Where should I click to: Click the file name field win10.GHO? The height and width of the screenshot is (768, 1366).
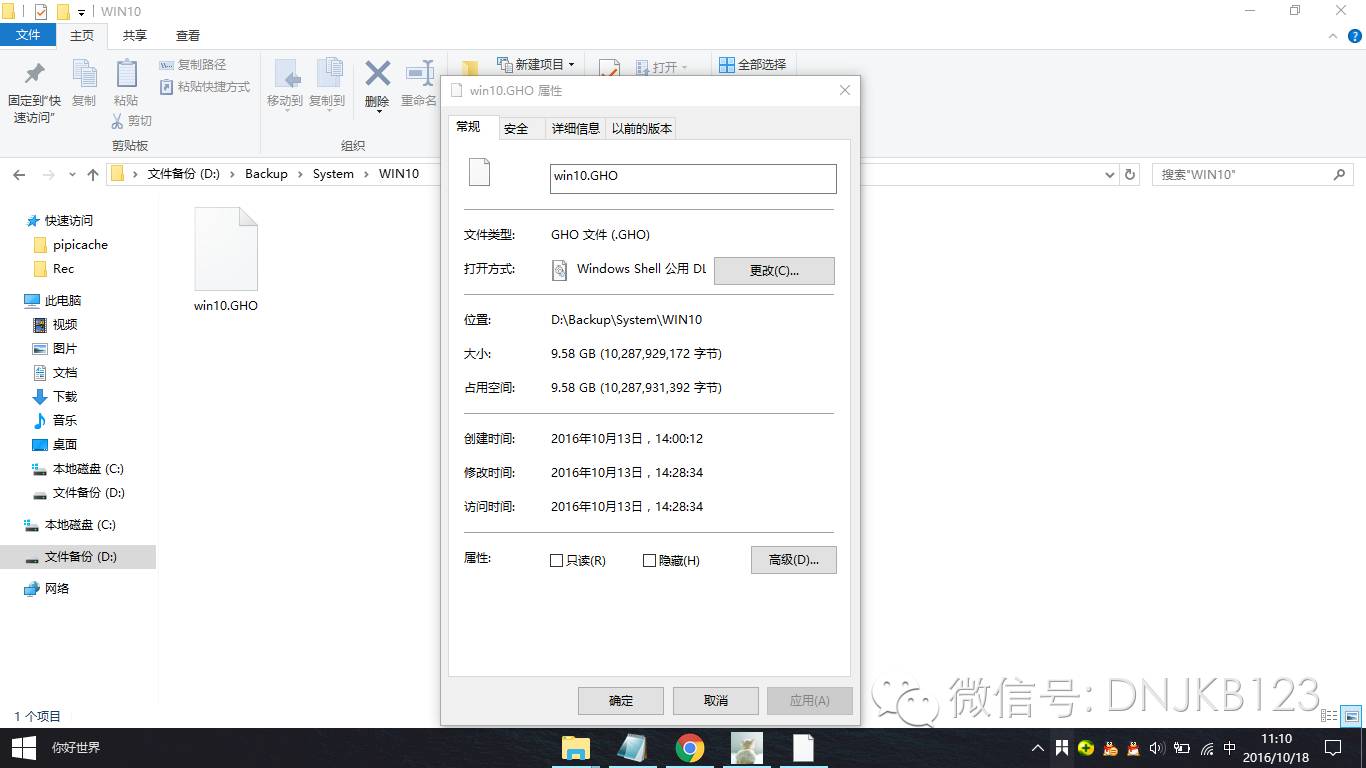[x=693, y=178]
